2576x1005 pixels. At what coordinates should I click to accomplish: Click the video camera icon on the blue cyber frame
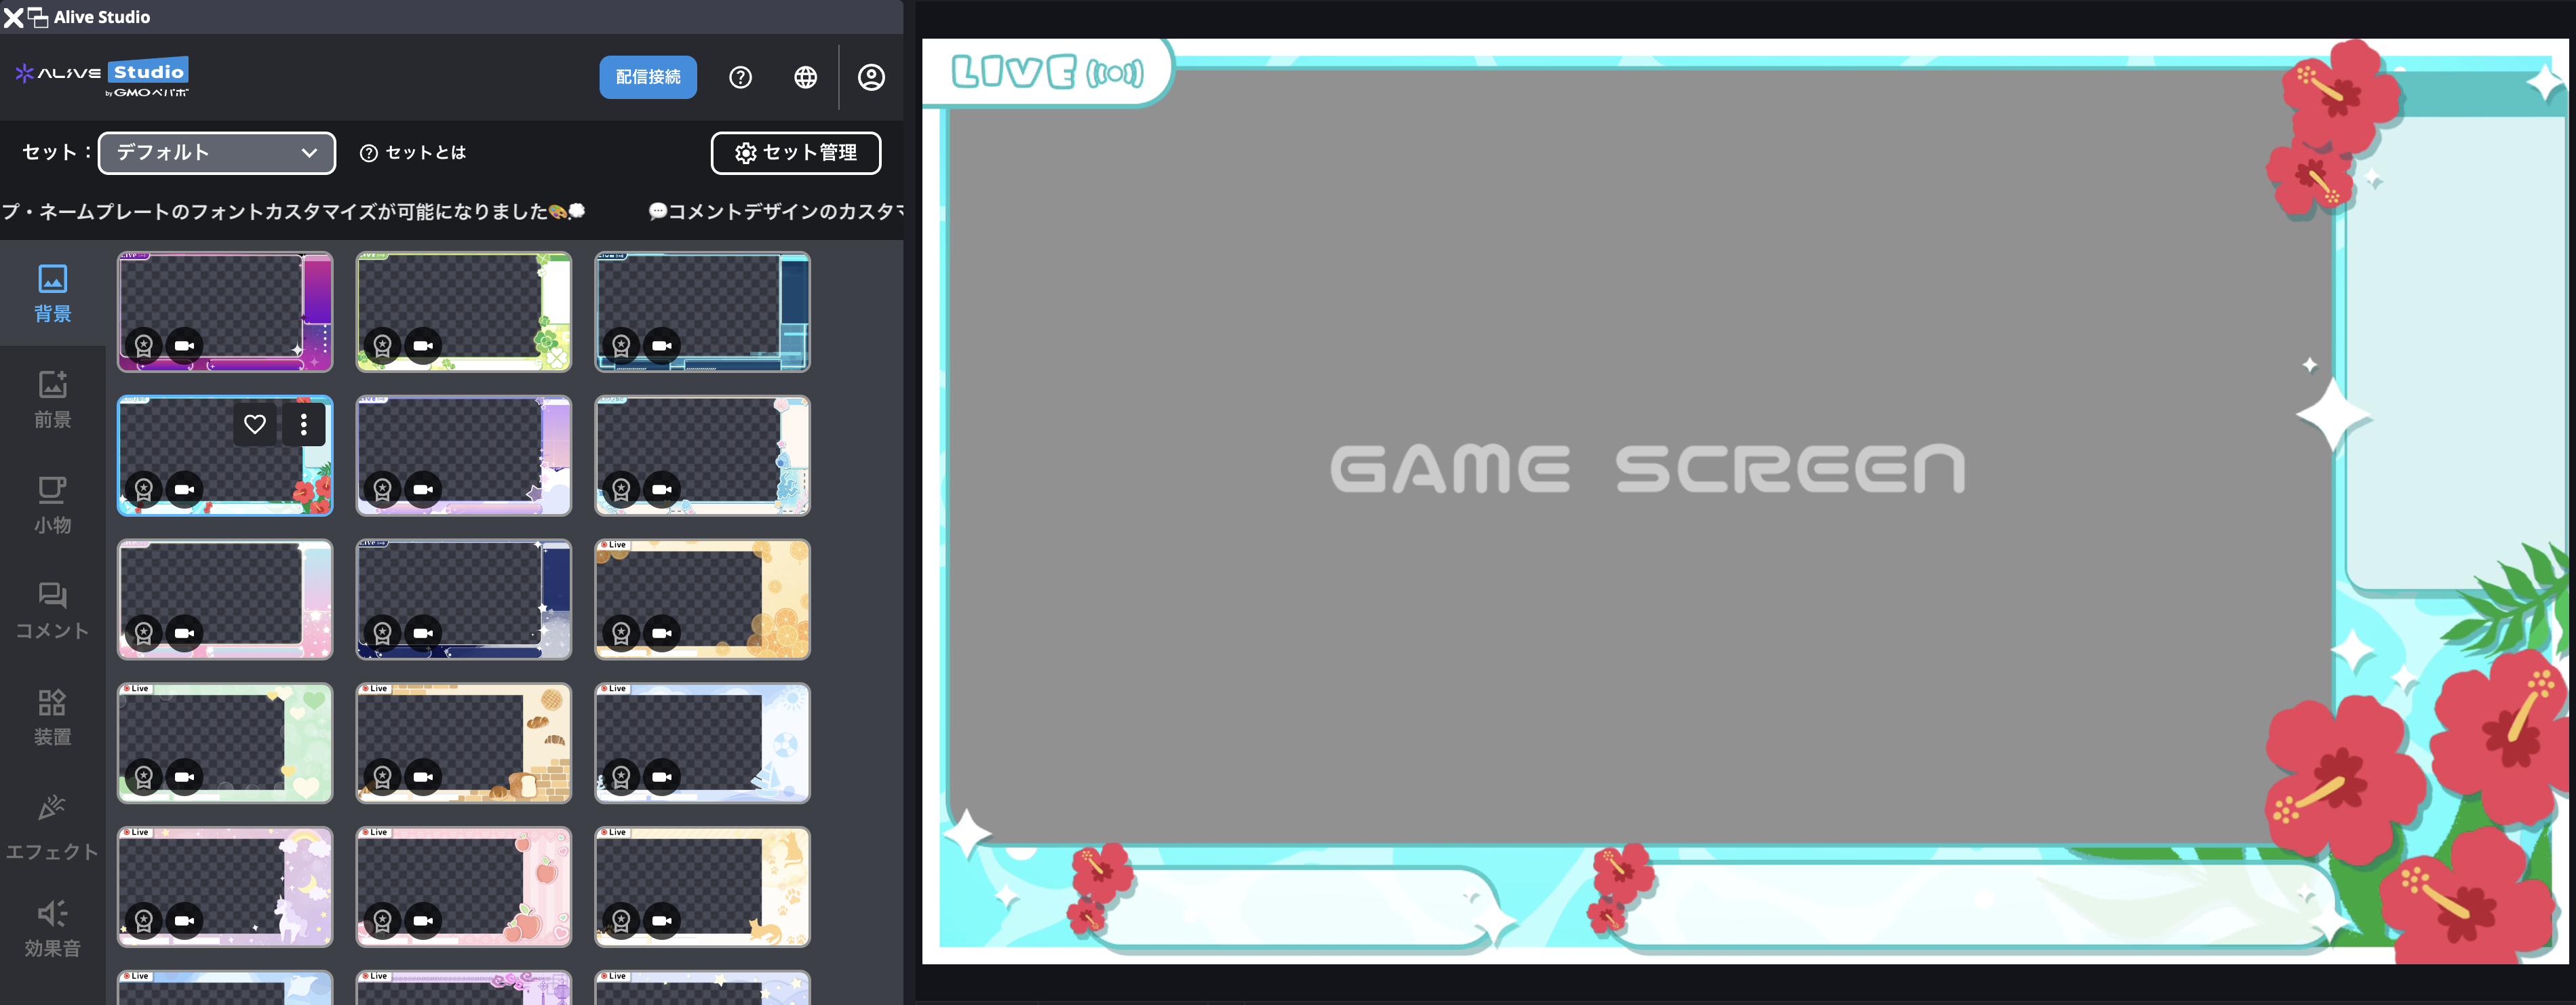pyautogui.click(x=662, y=346)
